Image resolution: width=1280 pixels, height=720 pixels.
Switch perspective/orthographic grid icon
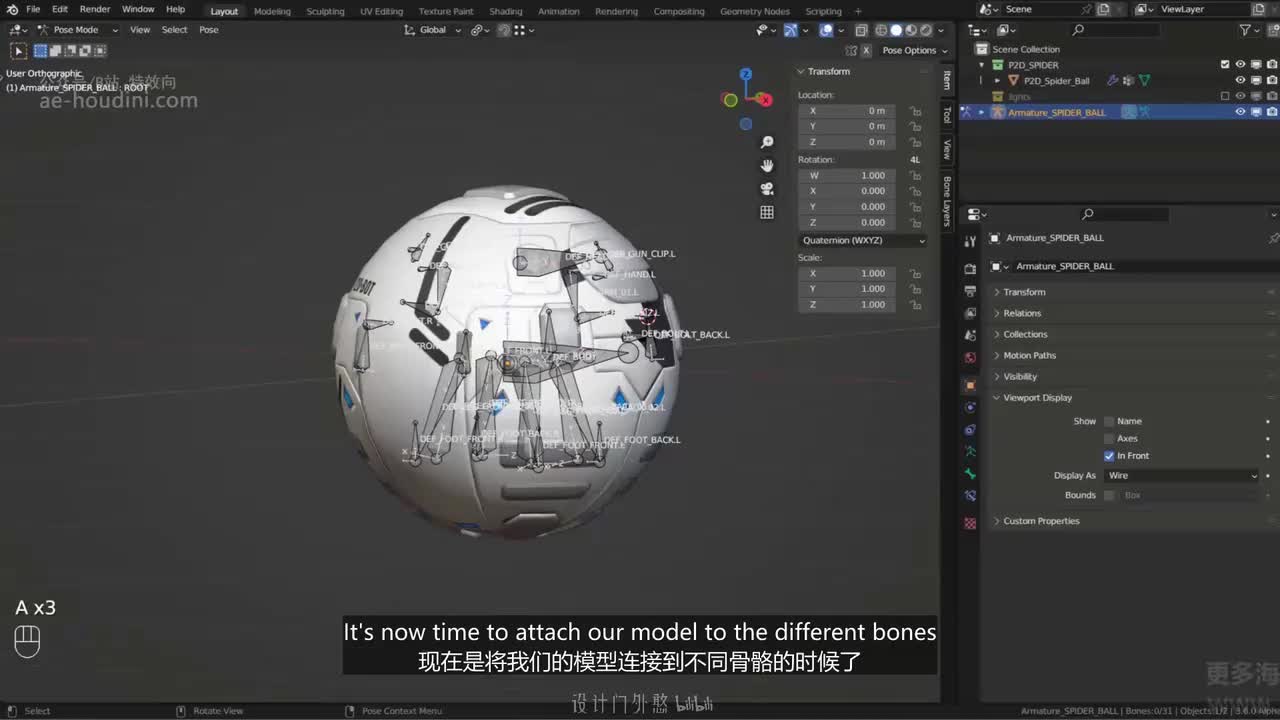tap(767, 212)
